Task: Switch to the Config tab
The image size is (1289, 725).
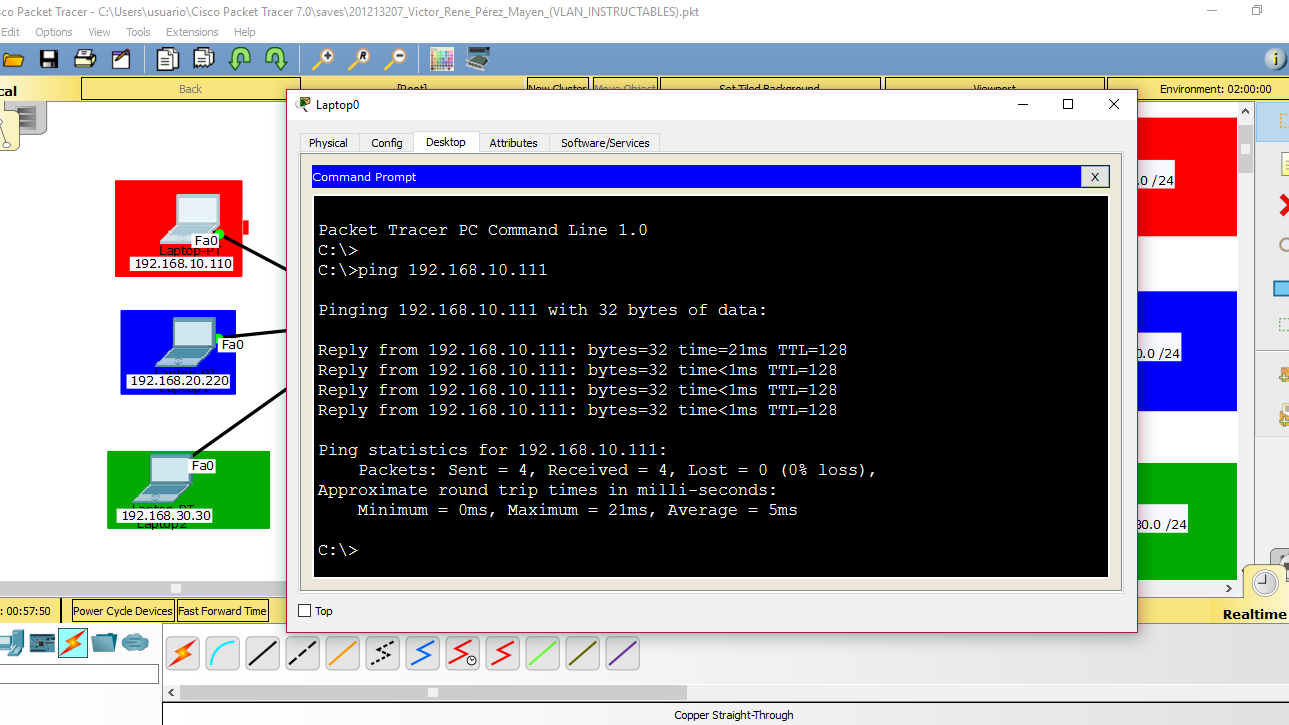Action: click(387, 143)
